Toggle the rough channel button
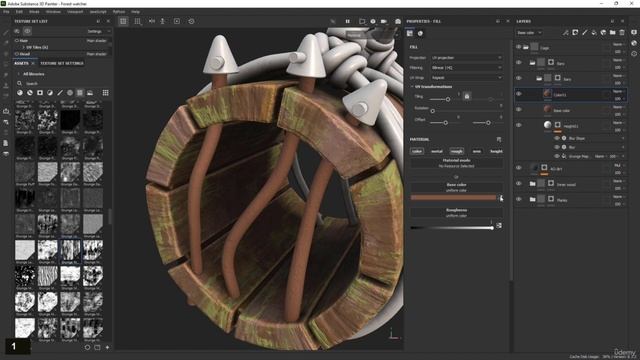 pos(457,151)
